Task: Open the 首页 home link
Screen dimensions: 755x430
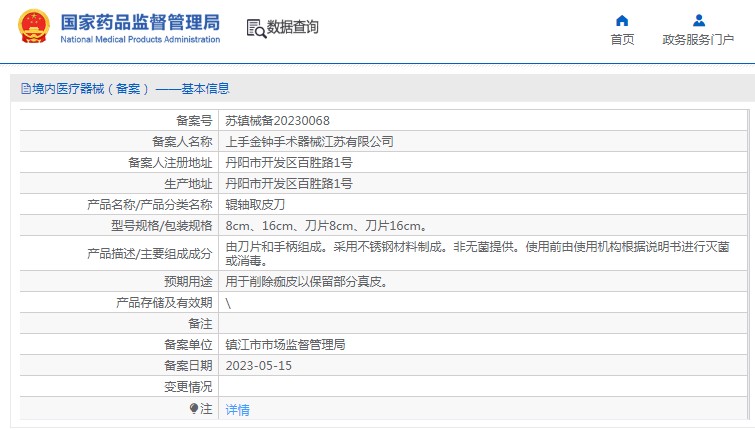Action: [622, 39]
